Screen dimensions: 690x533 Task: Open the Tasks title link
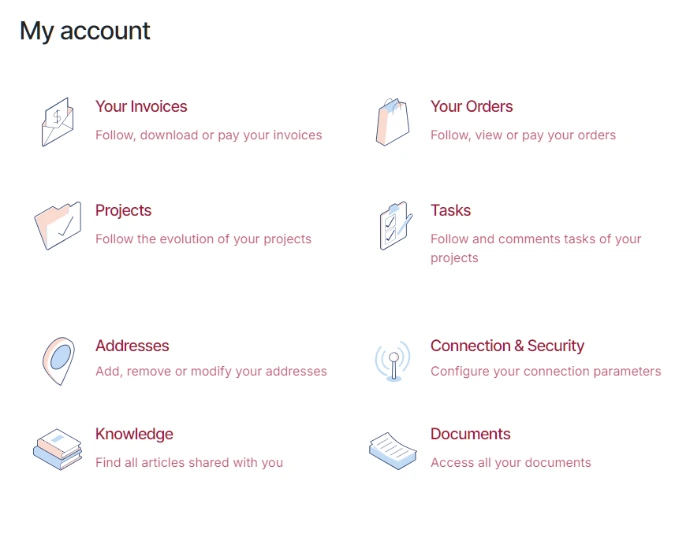coord(450,211)
